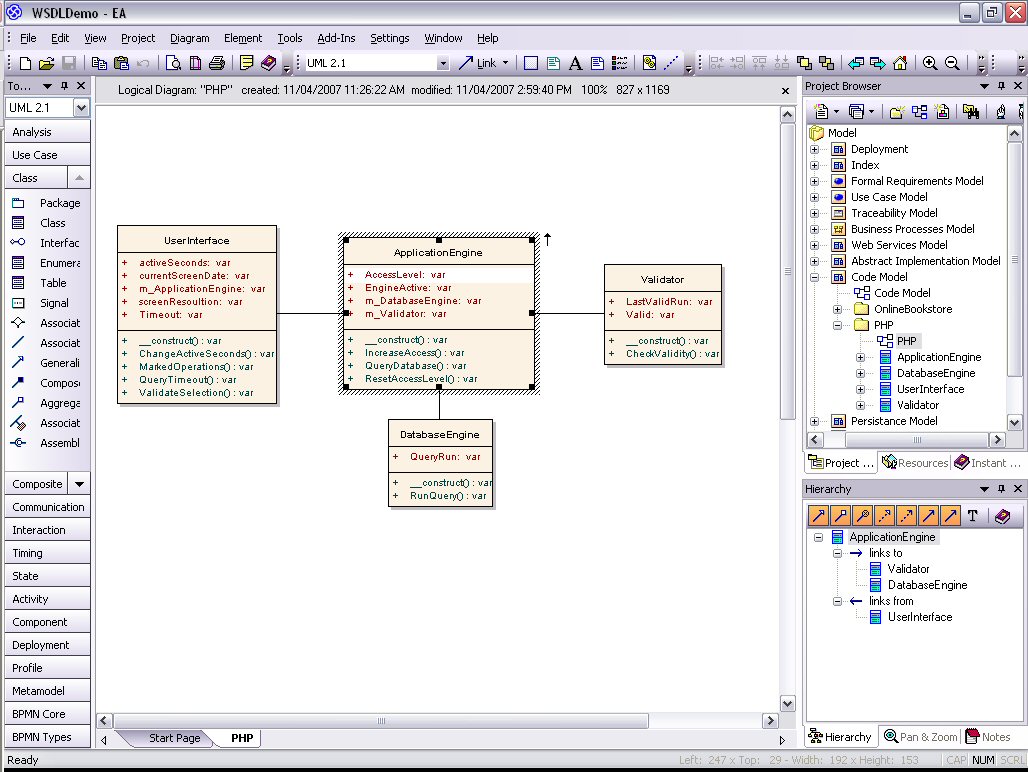Click the New file toolbar icon
This screenshot has width=1028, height=772.
(26, 63)
